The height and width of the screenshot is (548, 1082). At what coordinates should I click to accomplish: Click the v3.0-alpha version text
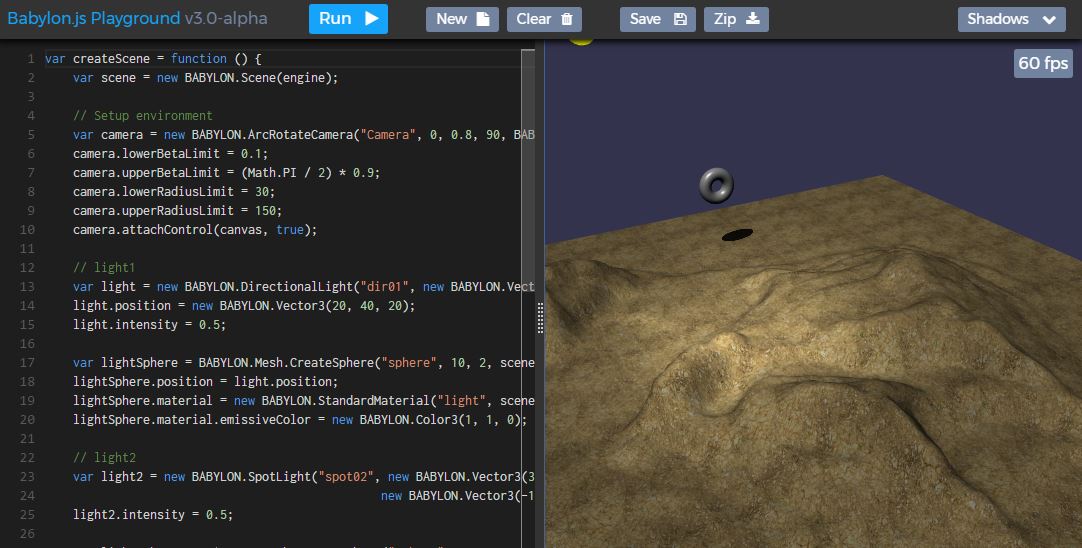click(226, 18)
